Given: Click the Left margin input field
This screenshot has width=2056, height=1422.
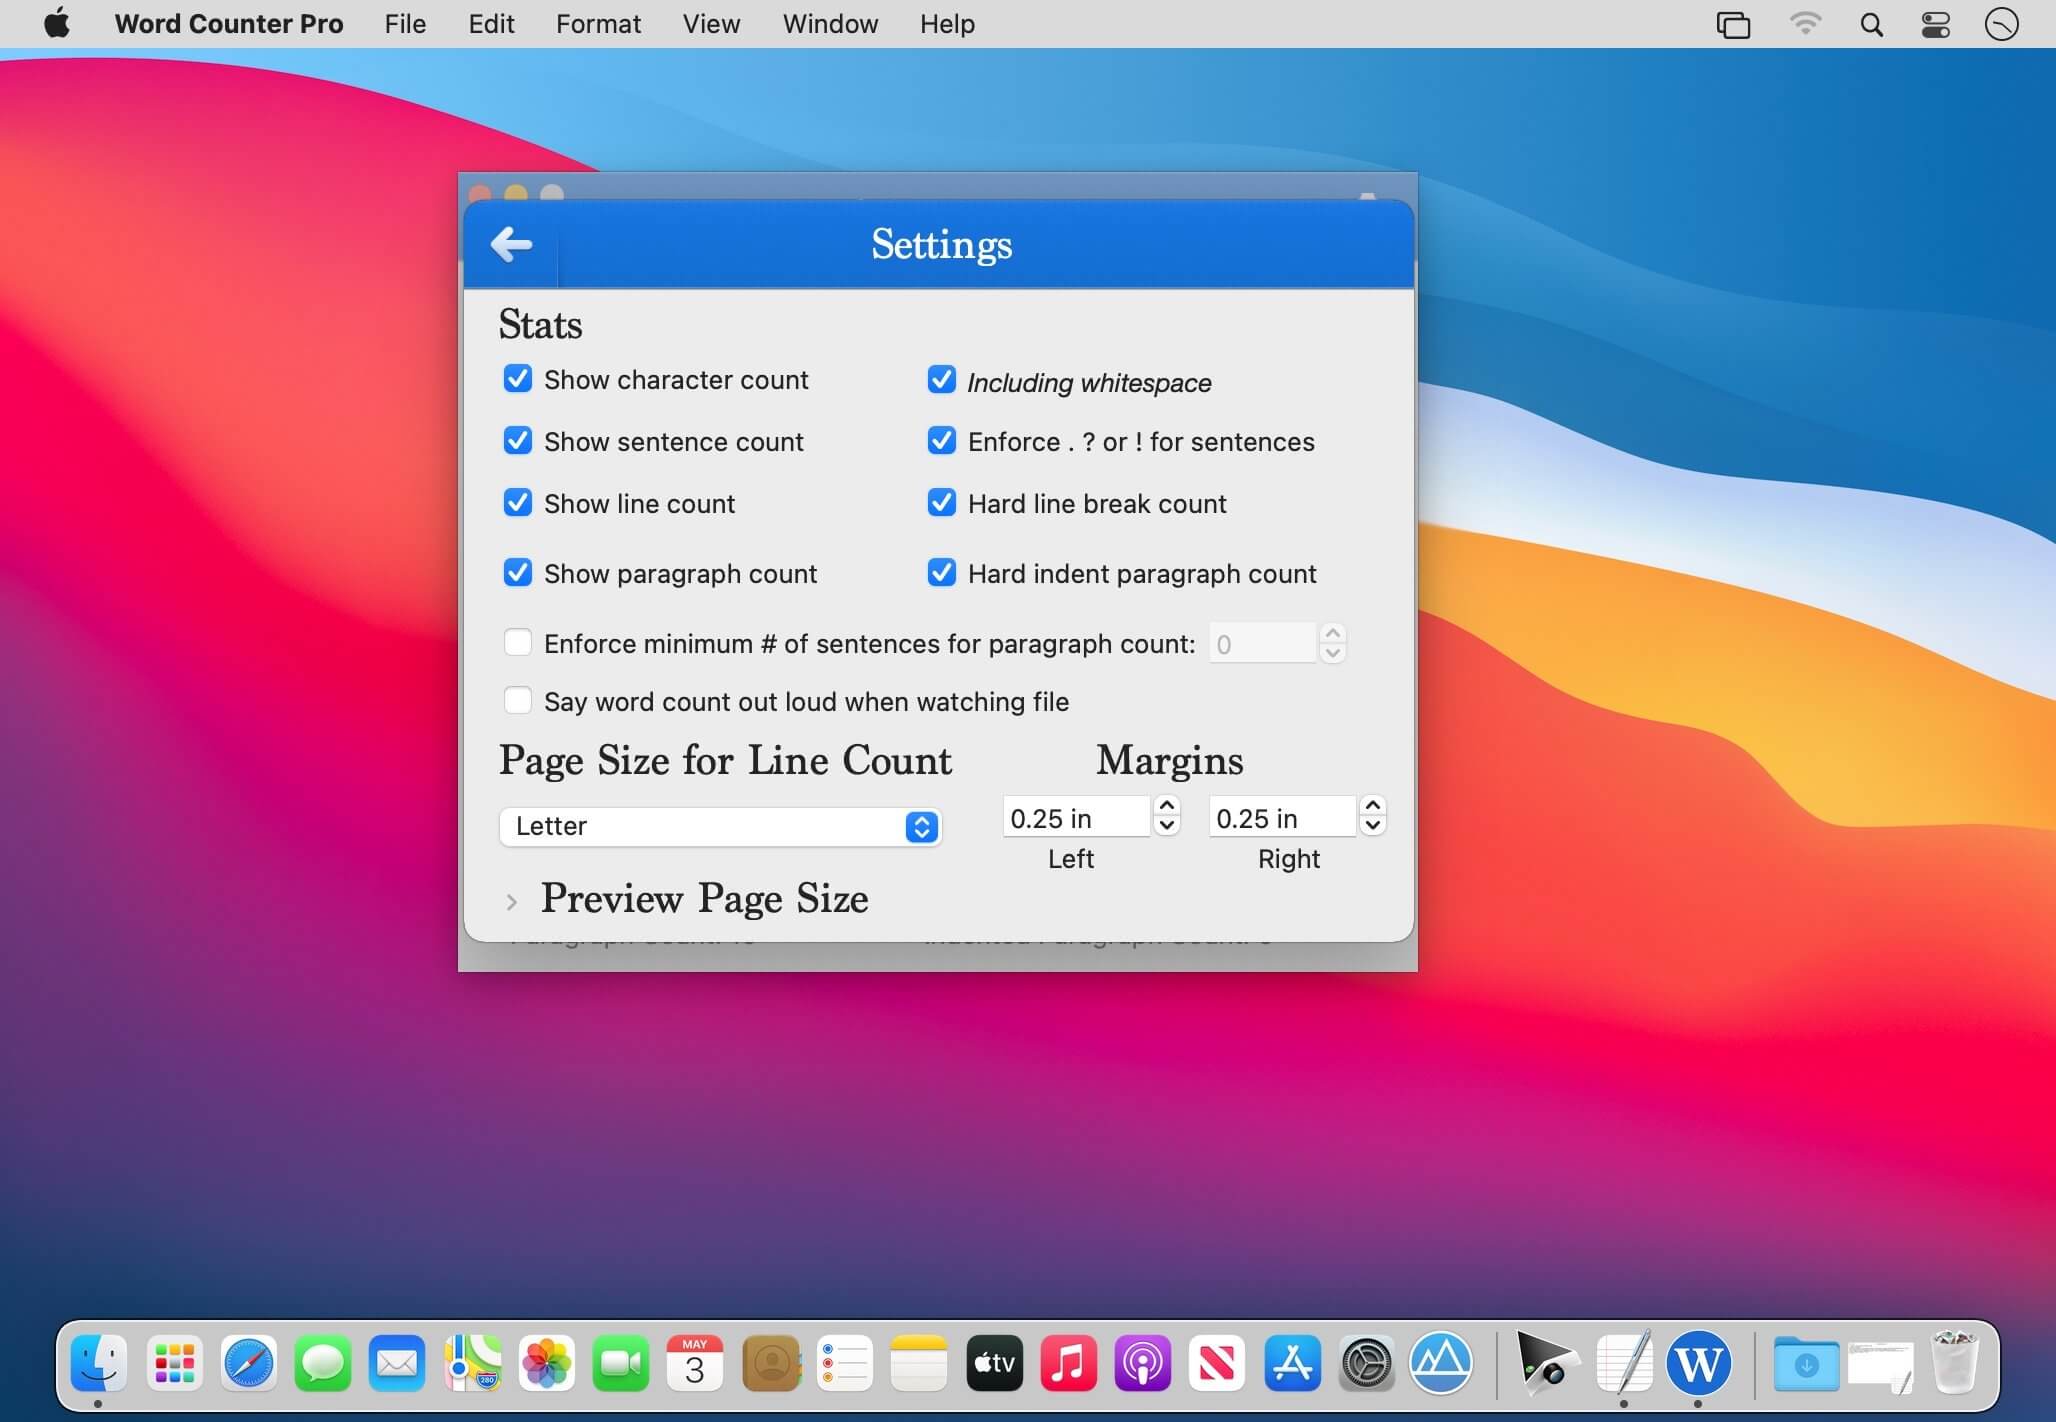Looking at the screenshot, I should [x=1077, y=817].
